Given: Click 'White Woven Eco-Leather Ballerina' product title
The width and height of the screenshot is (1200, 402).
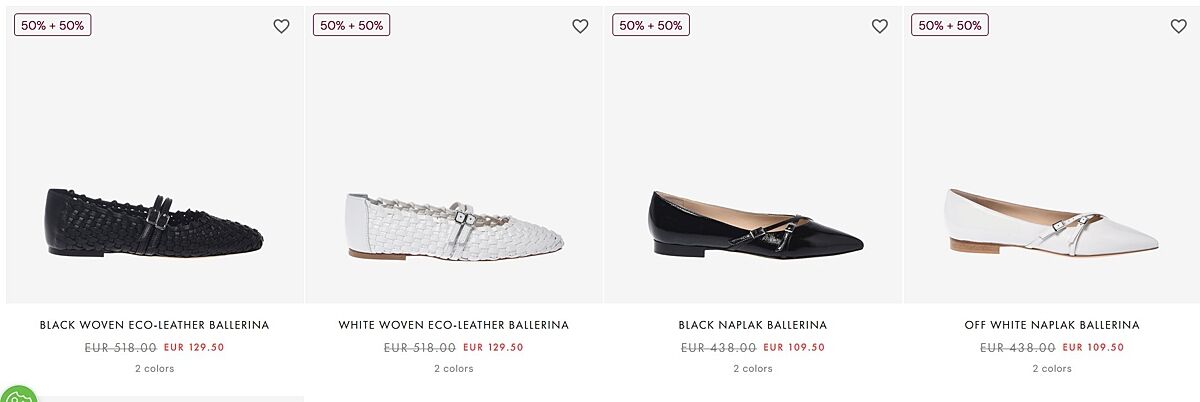Looking at the screenshot, I should 454,325.
